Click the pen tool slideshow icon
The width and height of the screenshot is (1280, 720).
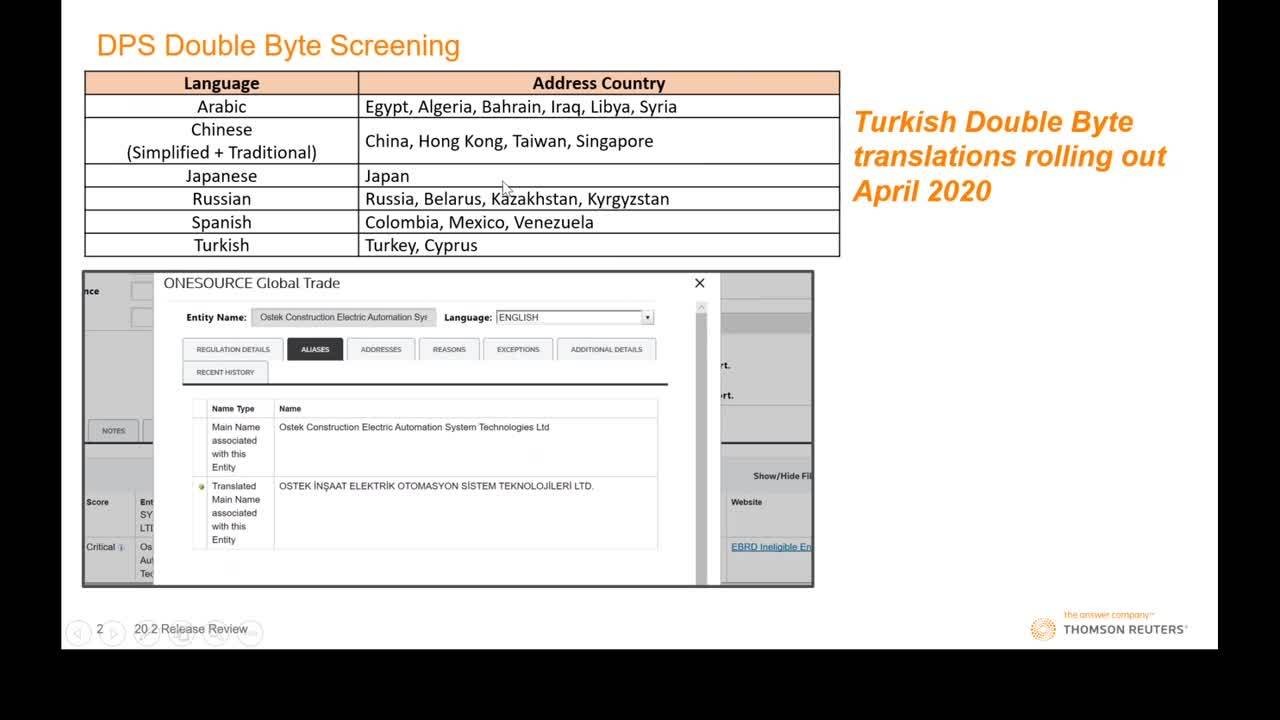[x=146, y=631]
